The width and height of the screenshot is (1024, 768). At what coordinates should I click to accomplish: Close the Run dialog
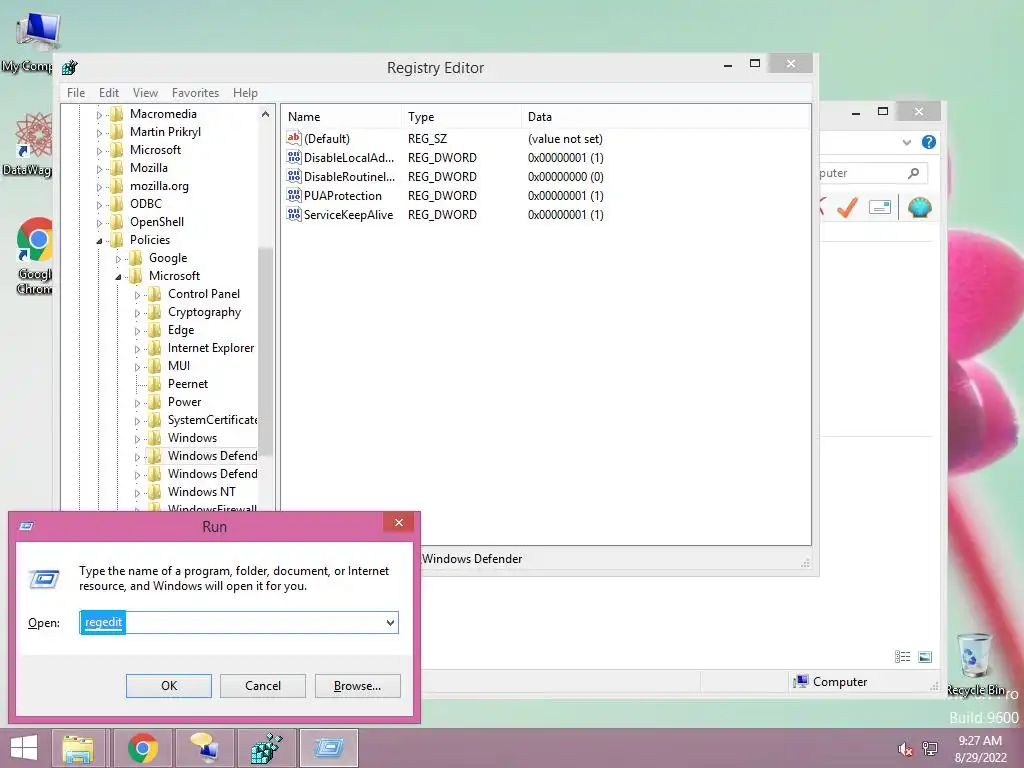(x=399, y=522)
